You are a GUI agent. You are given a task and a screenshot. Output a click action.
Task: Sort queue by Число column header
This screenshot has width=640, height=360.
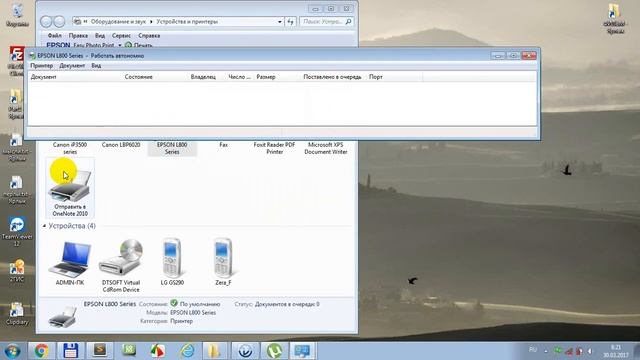240,77
